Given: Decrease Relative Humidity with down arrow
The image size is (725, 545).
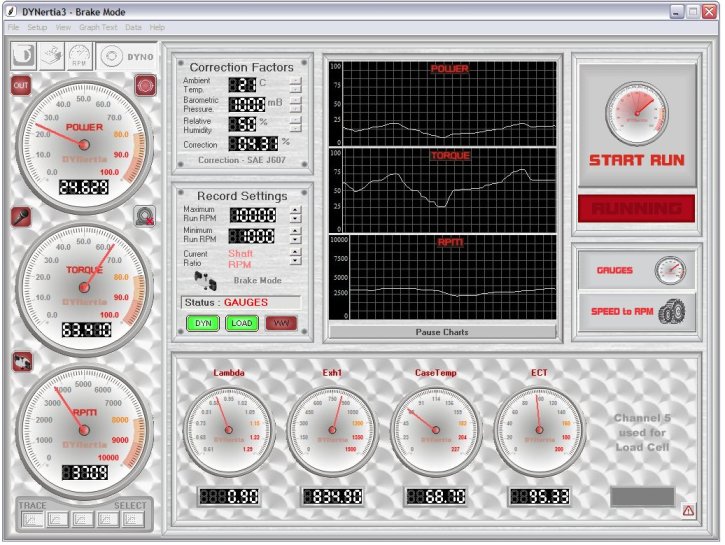Looking at the screenshot, I should 295,128.
